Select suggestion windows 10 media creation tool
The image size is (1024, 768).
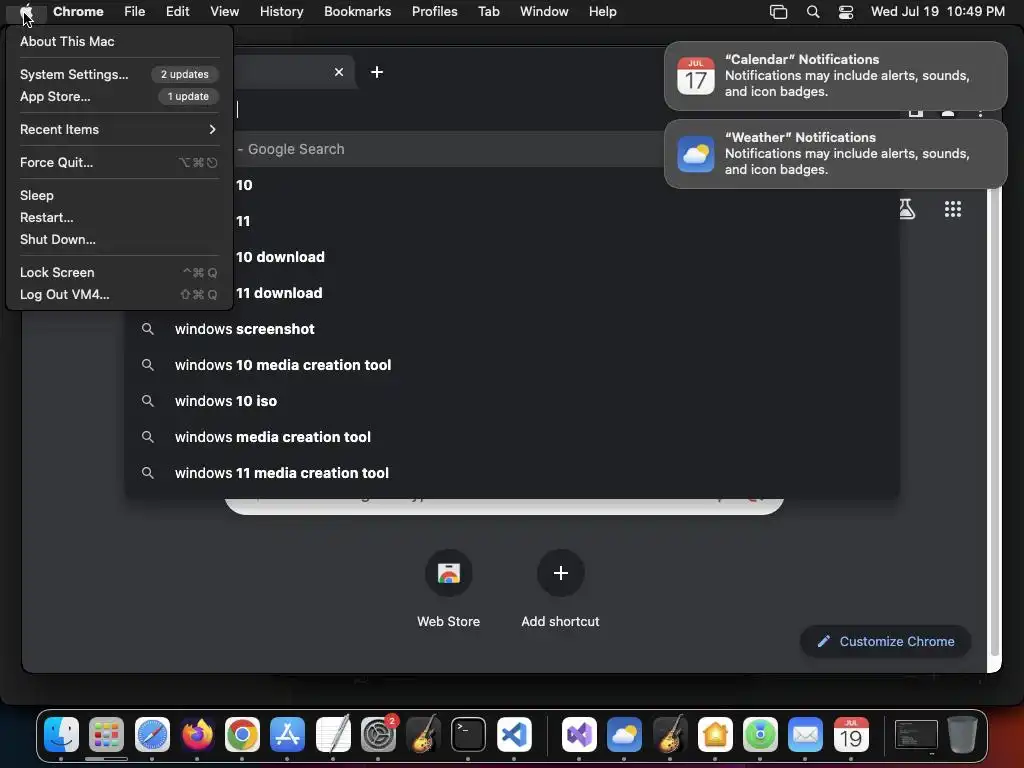[x=512, y=365]
